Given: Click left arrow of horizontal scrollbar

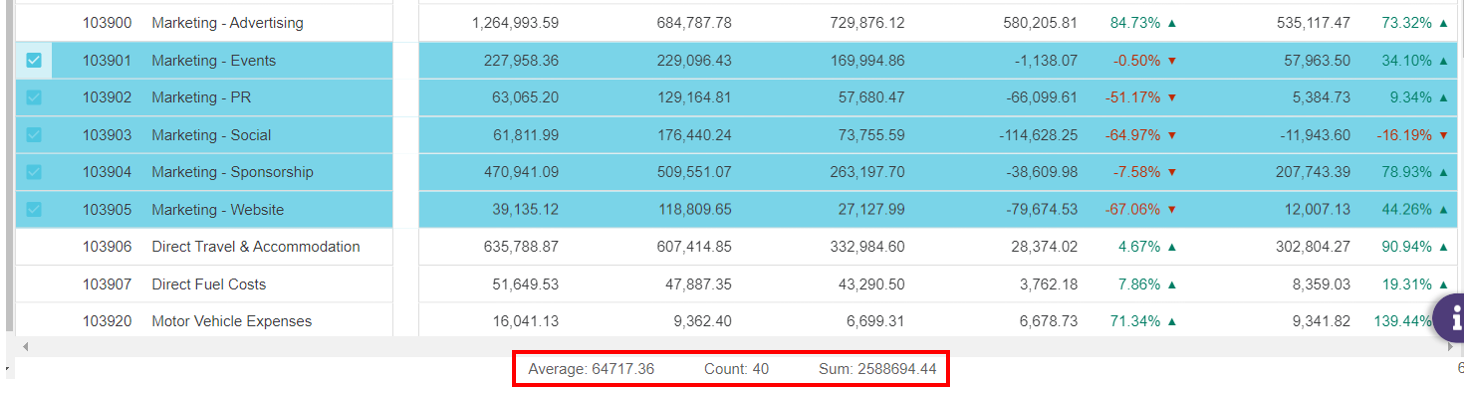Looking at the screenshot, I should [25, 347].
